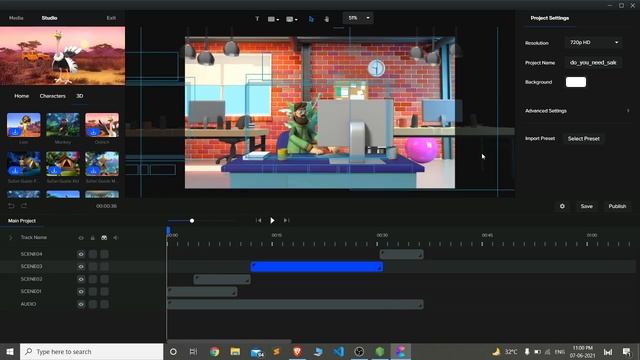The image size is (640, 360).
Task: Open the Background color swatch
Action: pos(576,82)
